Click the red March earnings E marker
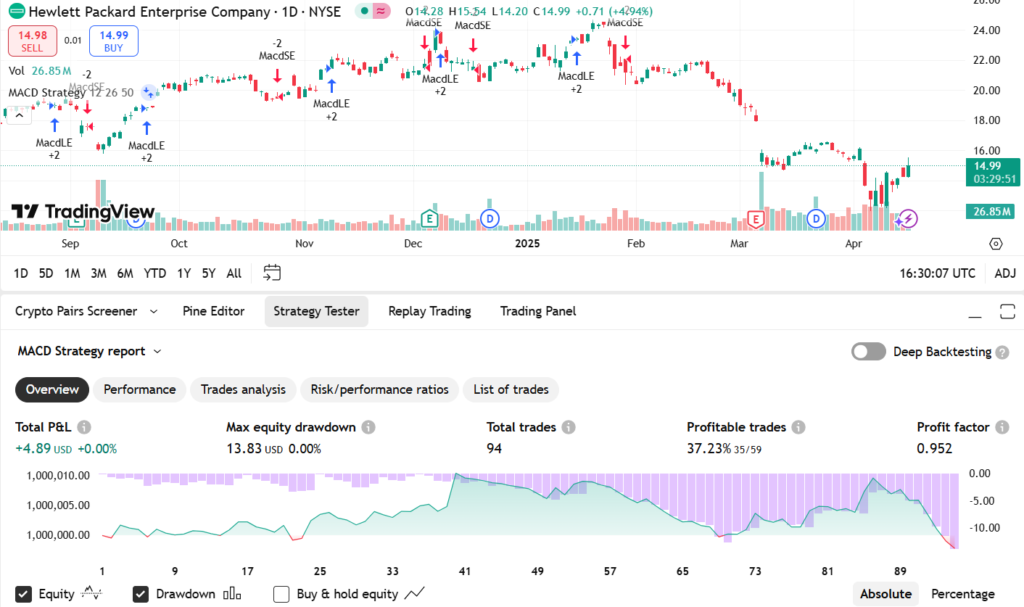The width and height of the screenshot is (1024, 607). click(x=756, y=219)
